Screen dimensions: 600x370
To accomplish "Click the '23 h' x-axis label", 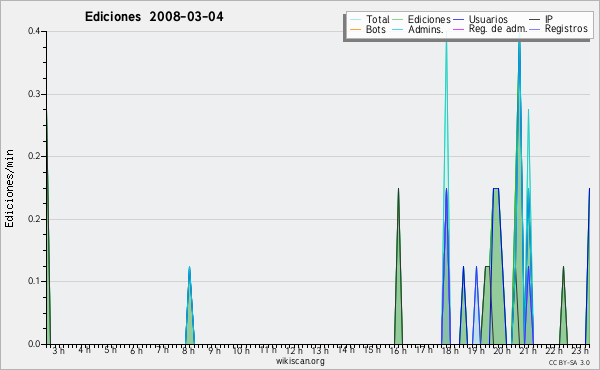I will (580, 351).
